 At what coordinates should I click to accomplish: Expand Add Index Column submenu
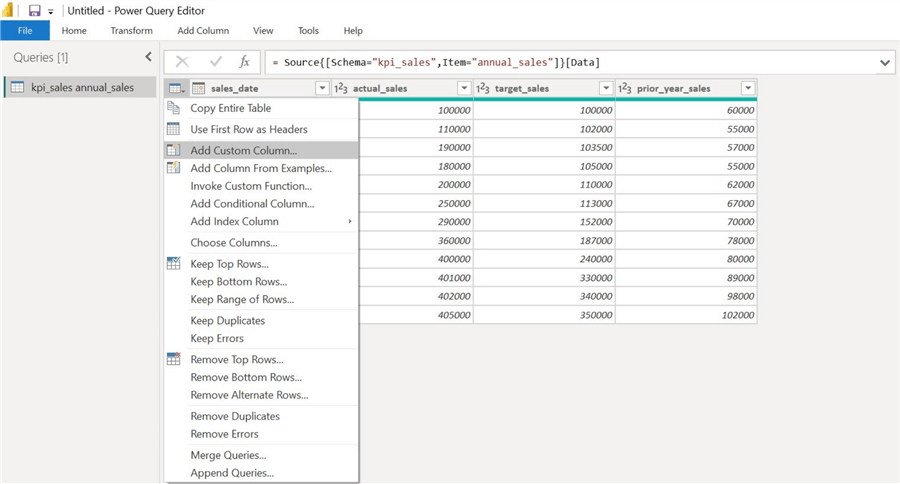pos(261,222)
